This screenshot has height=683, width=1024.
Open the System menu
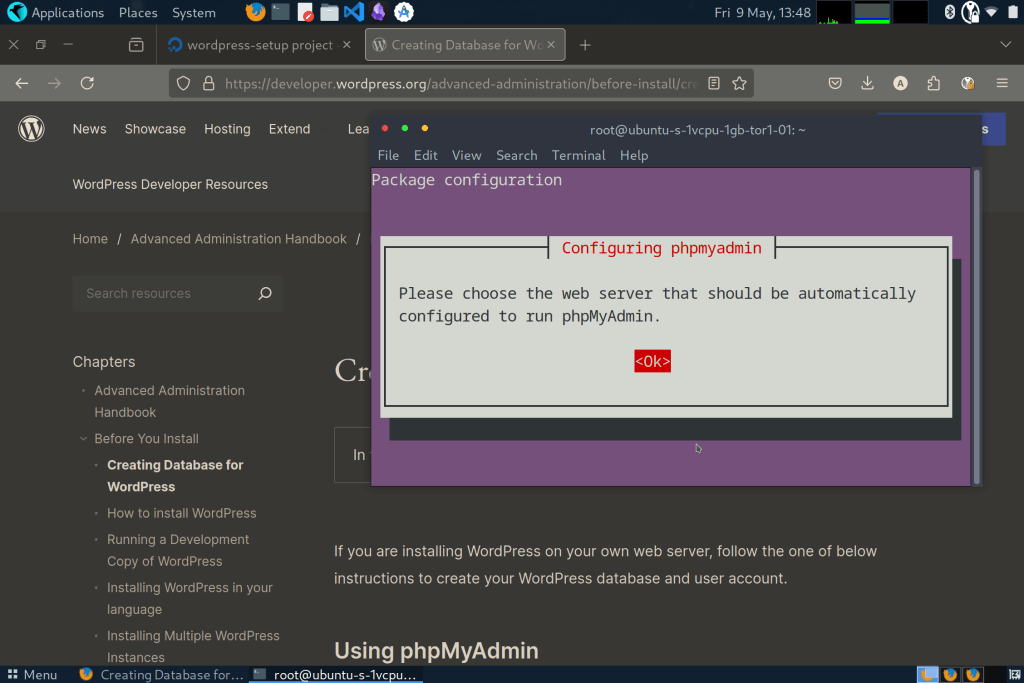(193, 12)
